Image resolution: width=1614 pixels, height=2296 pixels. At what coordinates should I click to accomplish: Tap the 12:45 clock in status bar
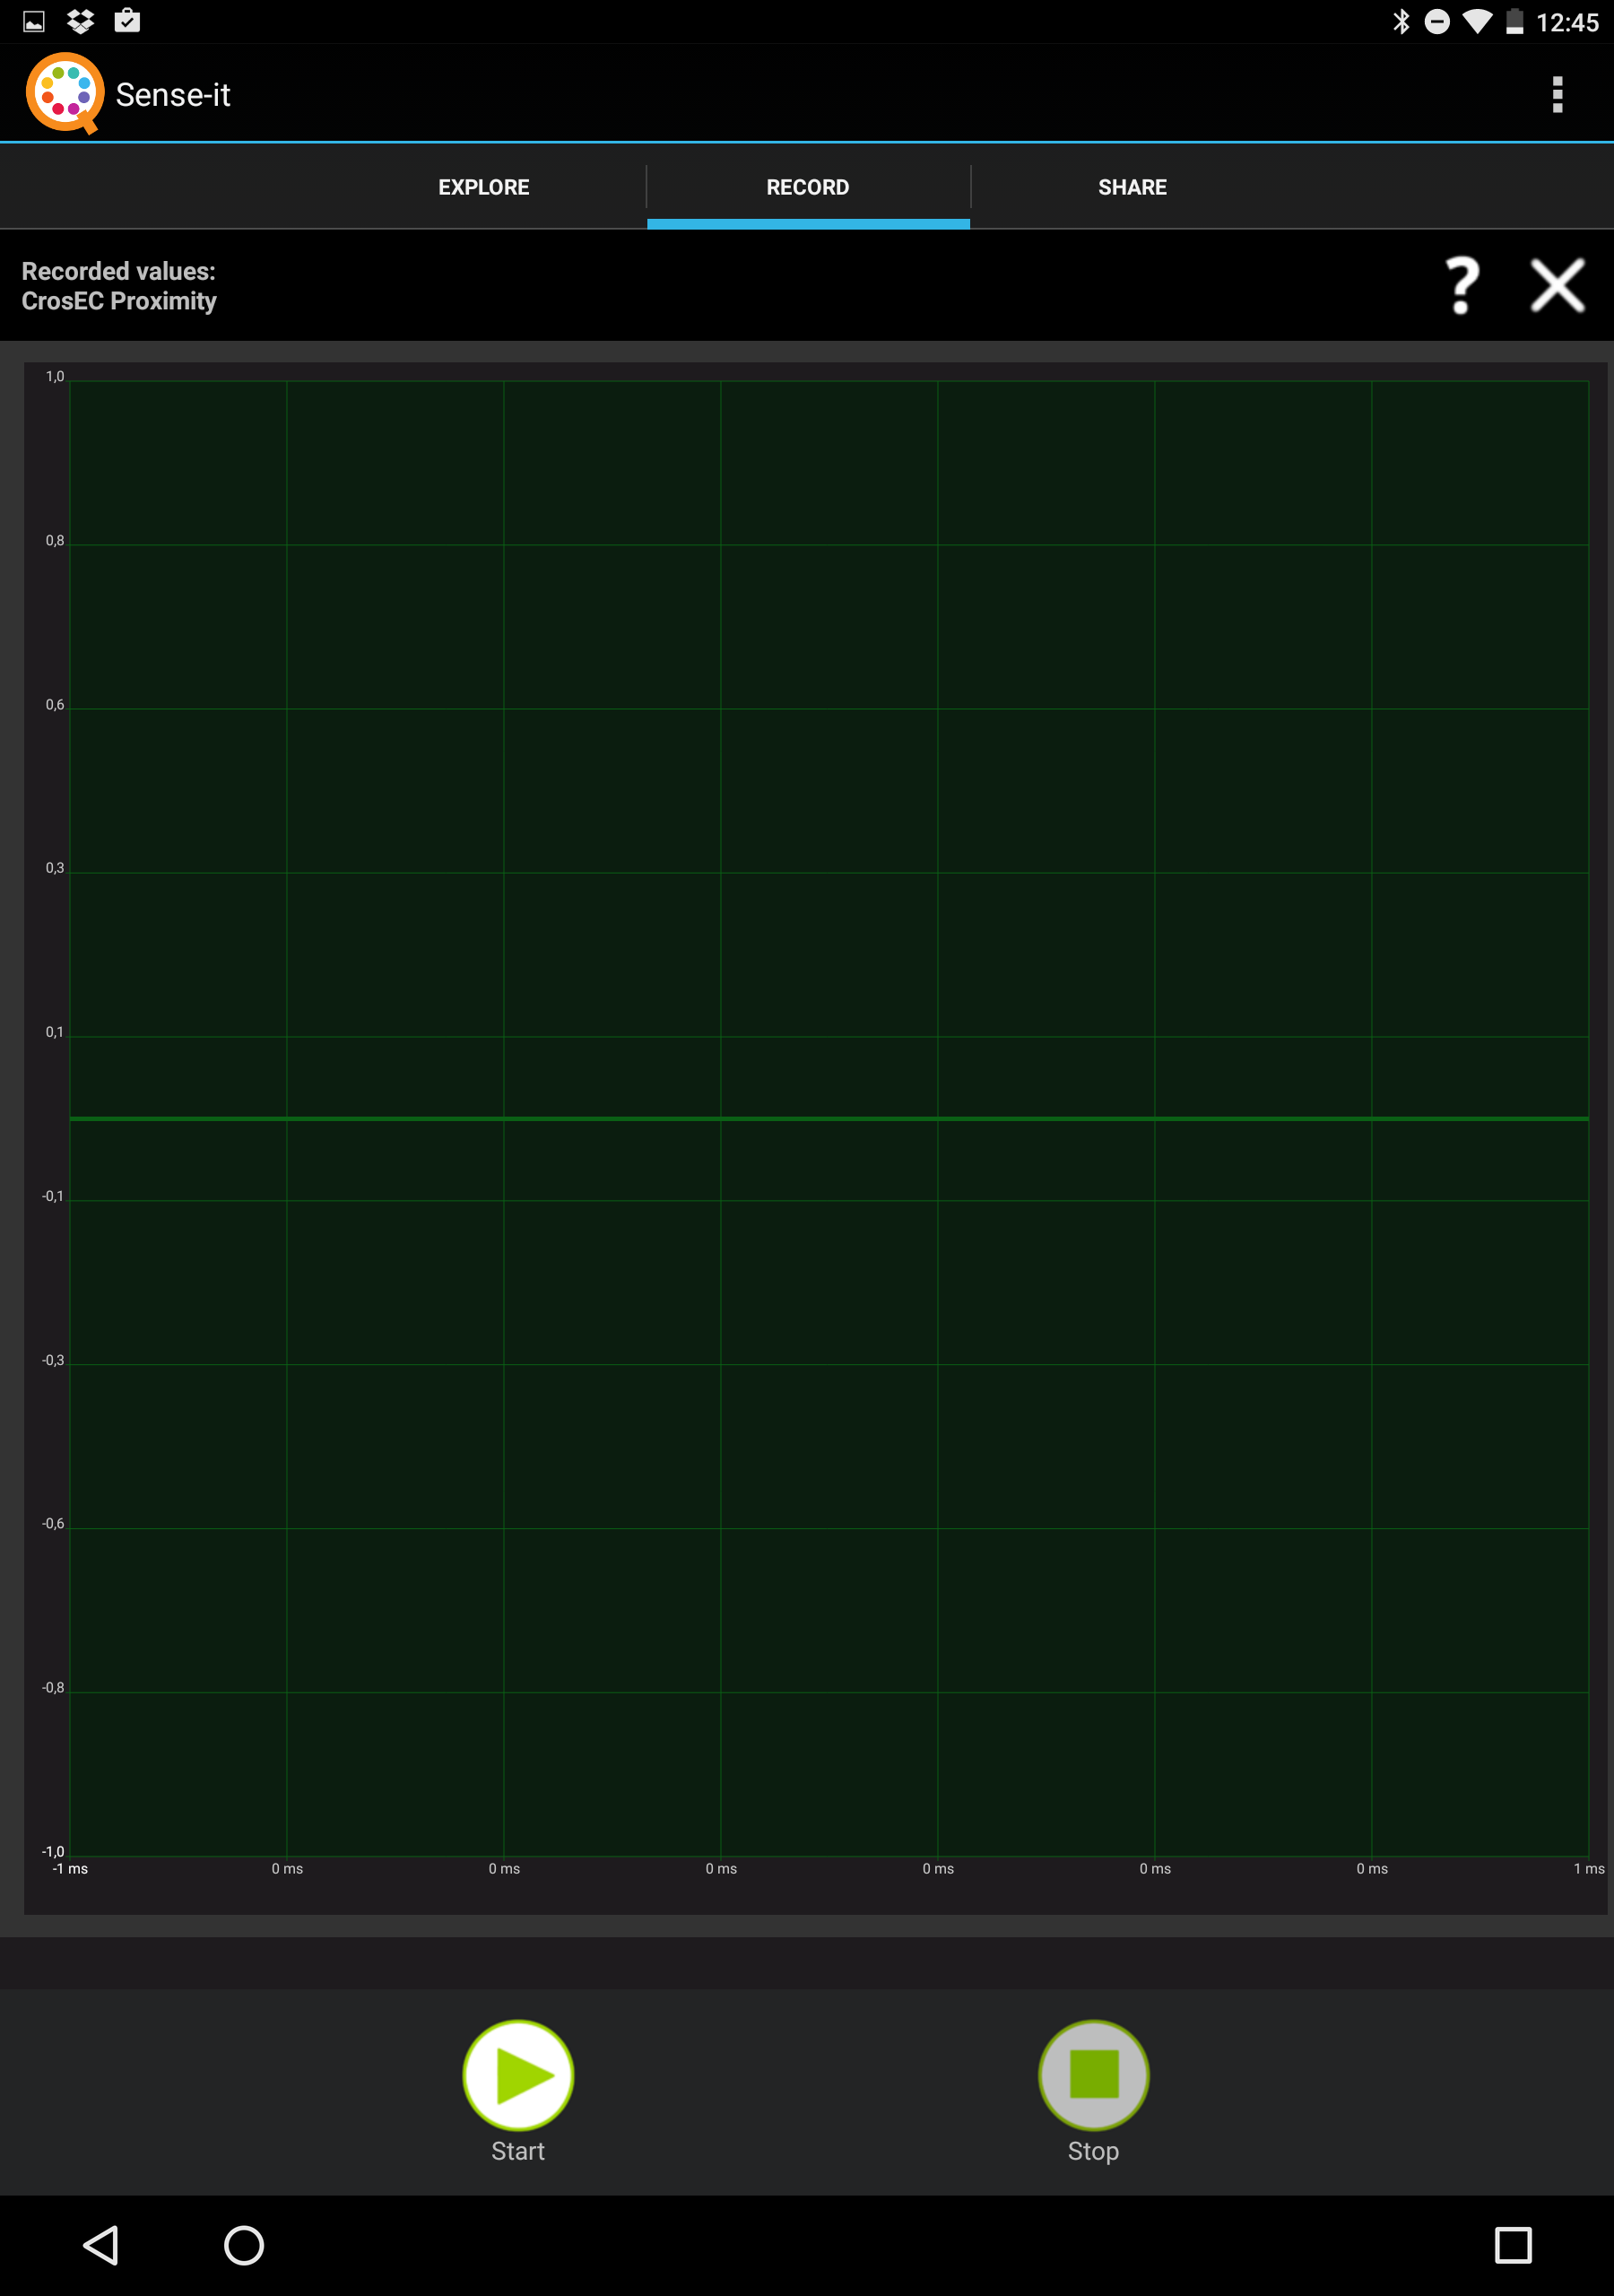1567,22
